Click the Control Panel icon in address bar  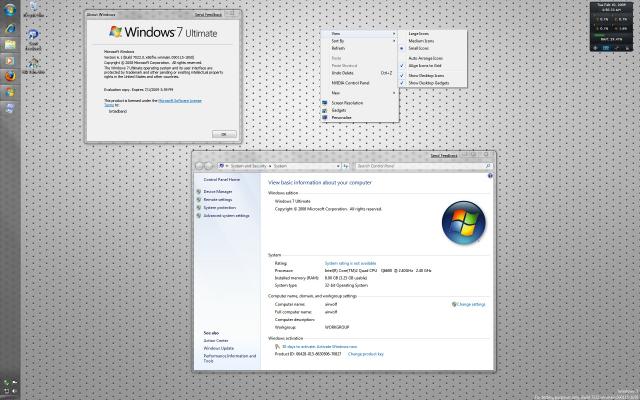(x=221, y=166)
